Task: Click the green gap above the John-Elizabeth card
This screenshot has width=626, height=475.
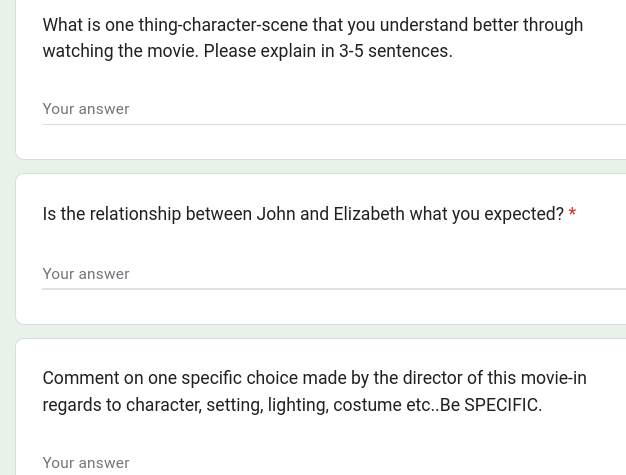Action: pos(321,166)
